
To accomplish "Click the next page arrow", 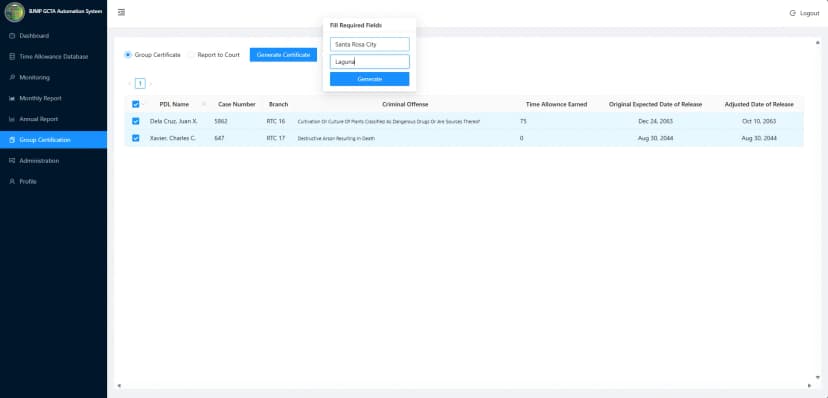I will (x=150, y=83).
